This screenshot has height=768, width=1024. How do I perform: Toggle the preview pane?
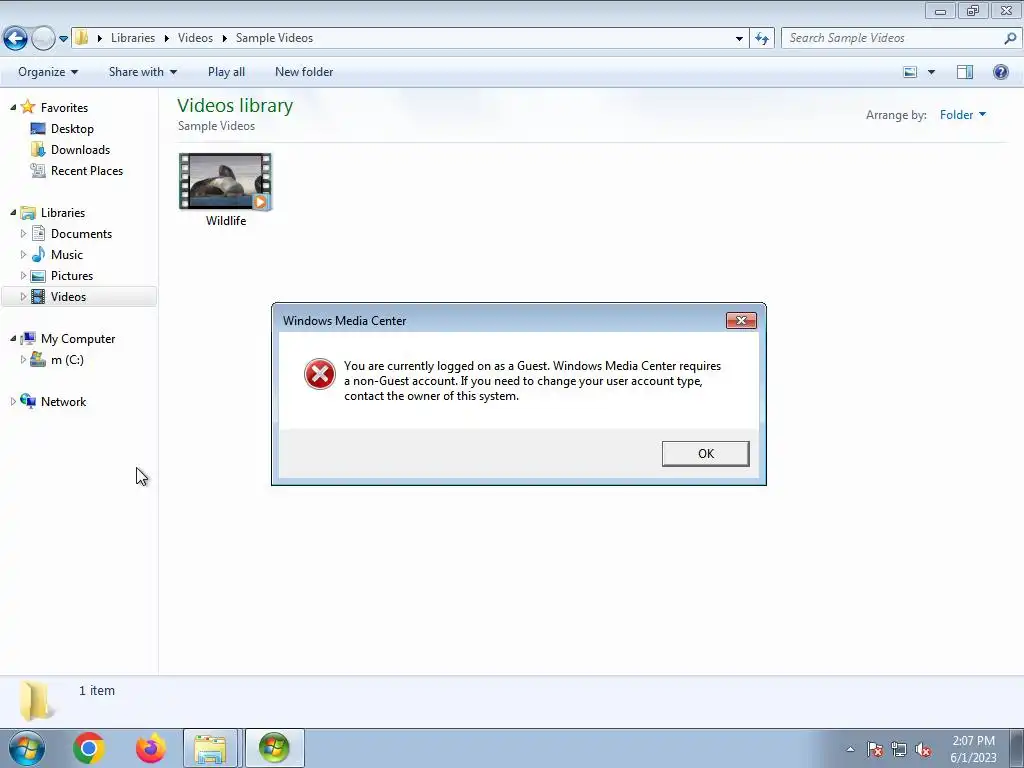coord(965,72)
